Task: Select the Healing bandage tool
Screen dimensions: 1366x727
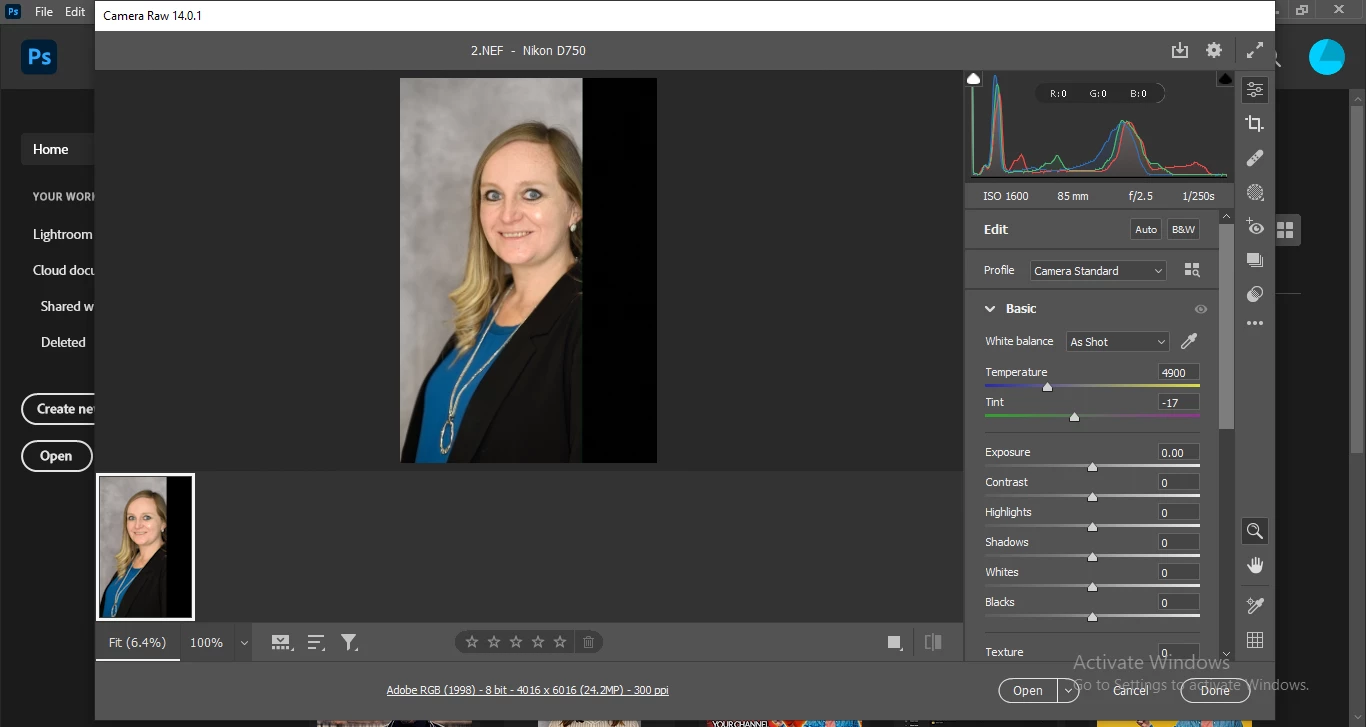Action: coord(1255,158)
